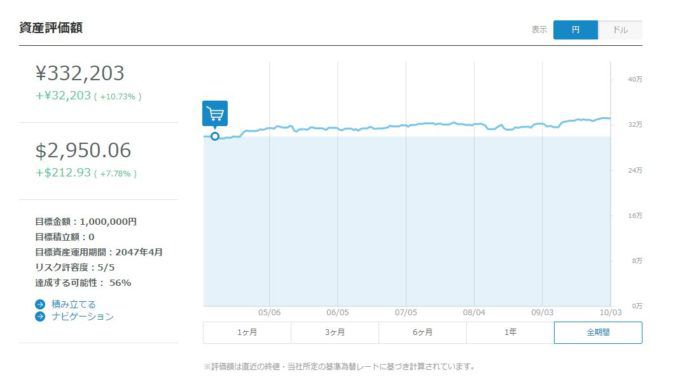Click arrow icon beside 積み立てる
This screenshot has height=384, width=680.
click(40, 304)
